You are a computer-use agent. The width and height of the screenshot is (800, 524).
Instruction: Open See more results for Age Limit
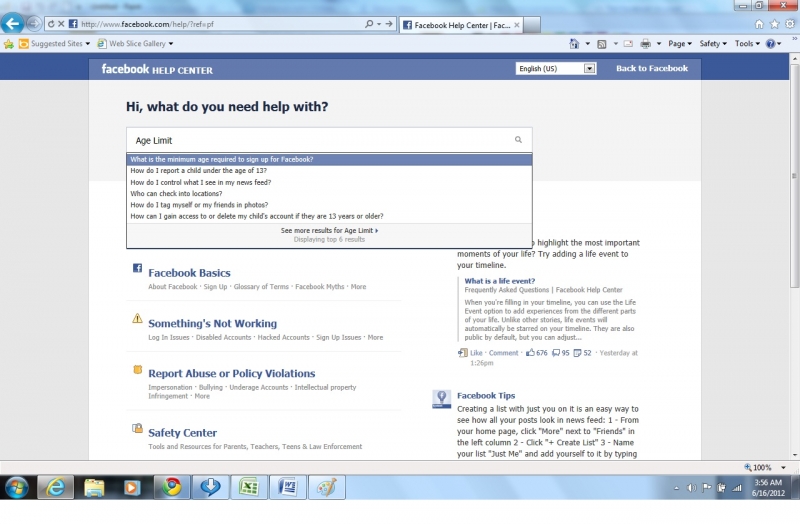[329, 230]
